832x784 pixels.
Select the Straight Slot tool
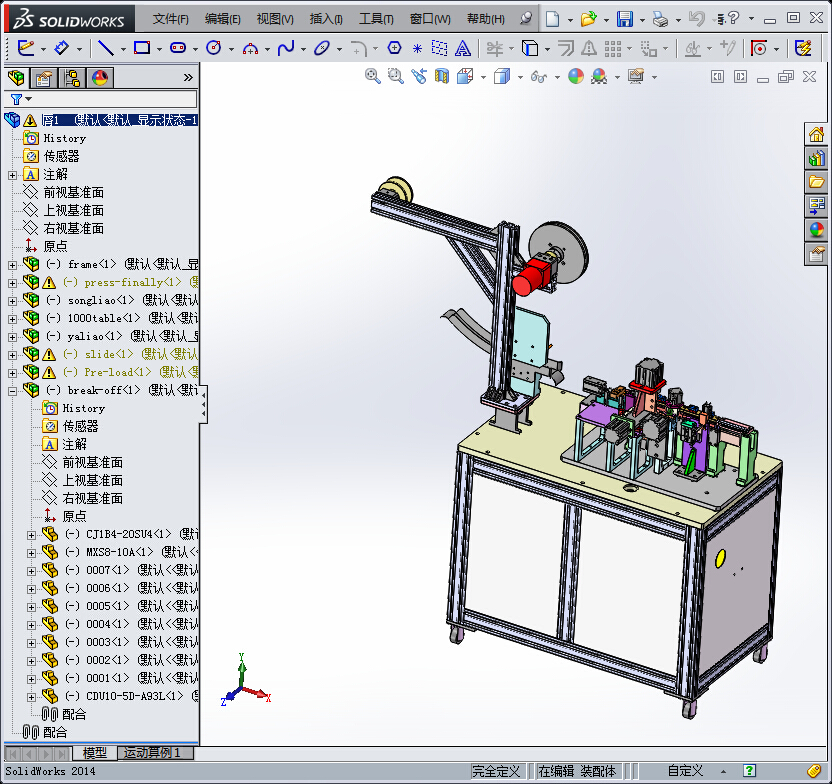[x=178, y=48]
